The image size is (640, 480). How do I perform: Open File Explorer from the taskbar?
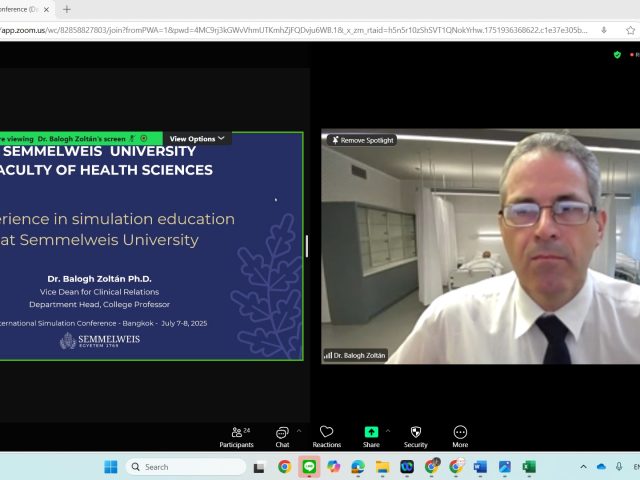coord(382,467)
